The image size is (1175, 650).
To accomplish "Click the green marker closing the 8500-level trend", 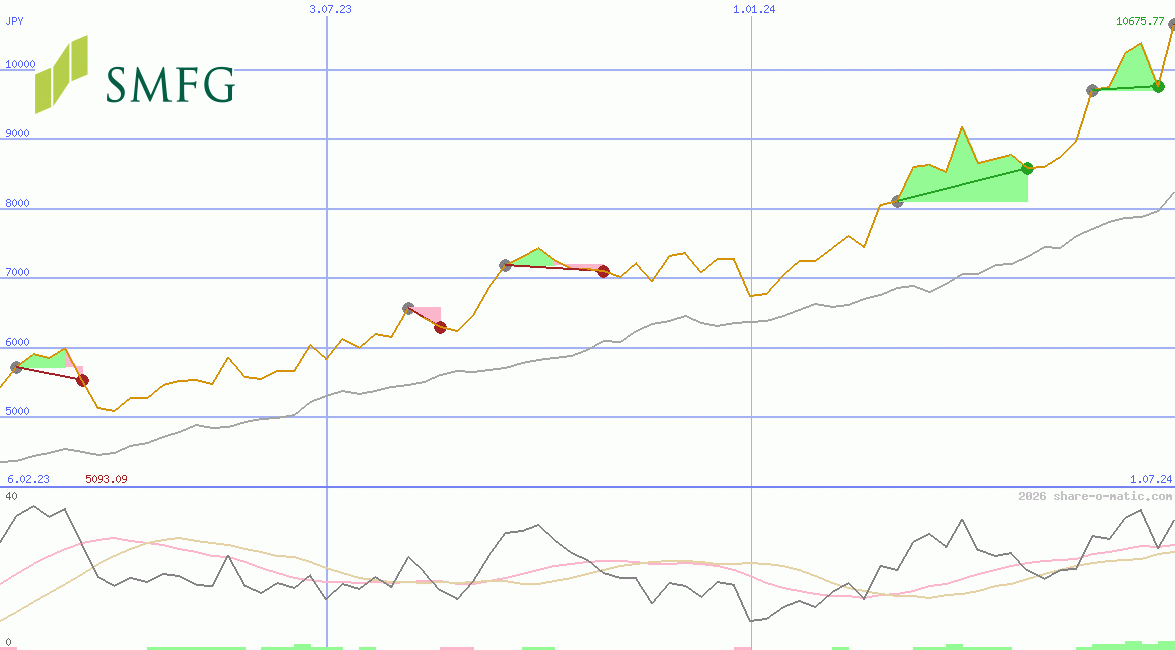I will point(1027,169).
